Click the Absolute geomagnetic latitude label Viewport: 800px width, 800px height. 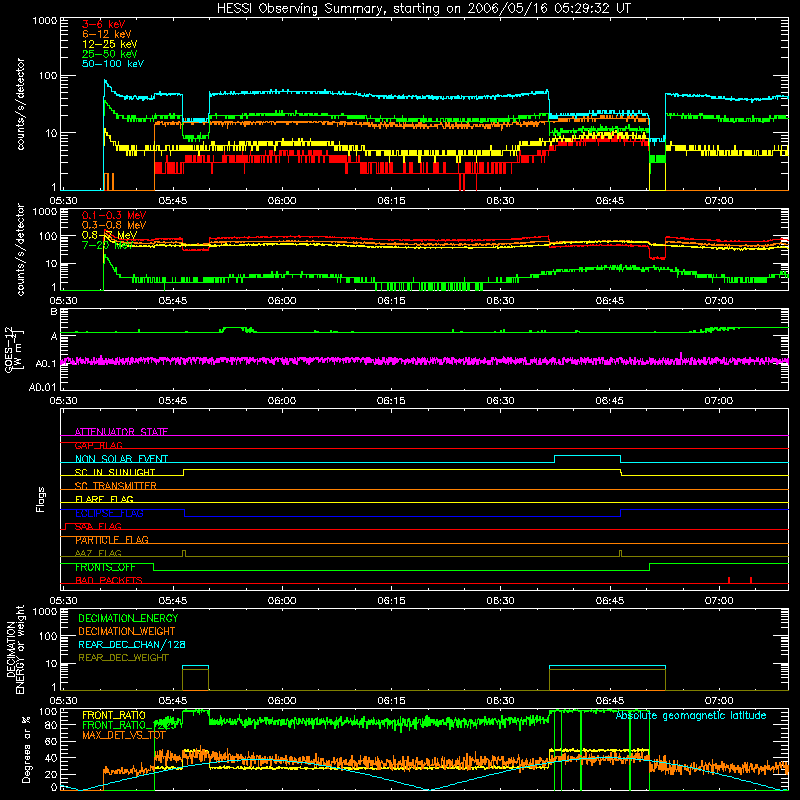(691, 715)
